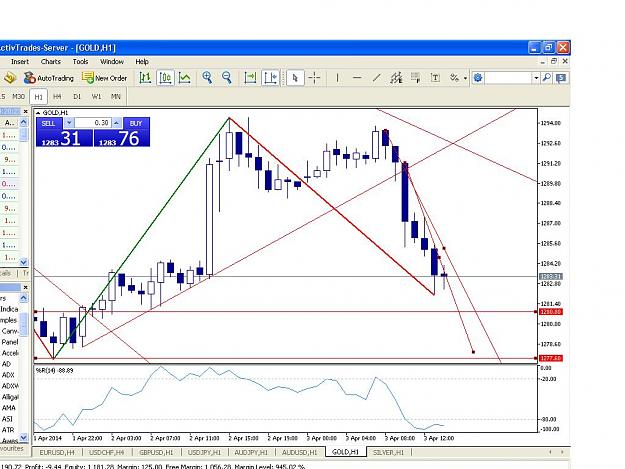Expand the search box dropdown arrow
The width and height of the screenshot is (625, 469).
pos(536,78)
